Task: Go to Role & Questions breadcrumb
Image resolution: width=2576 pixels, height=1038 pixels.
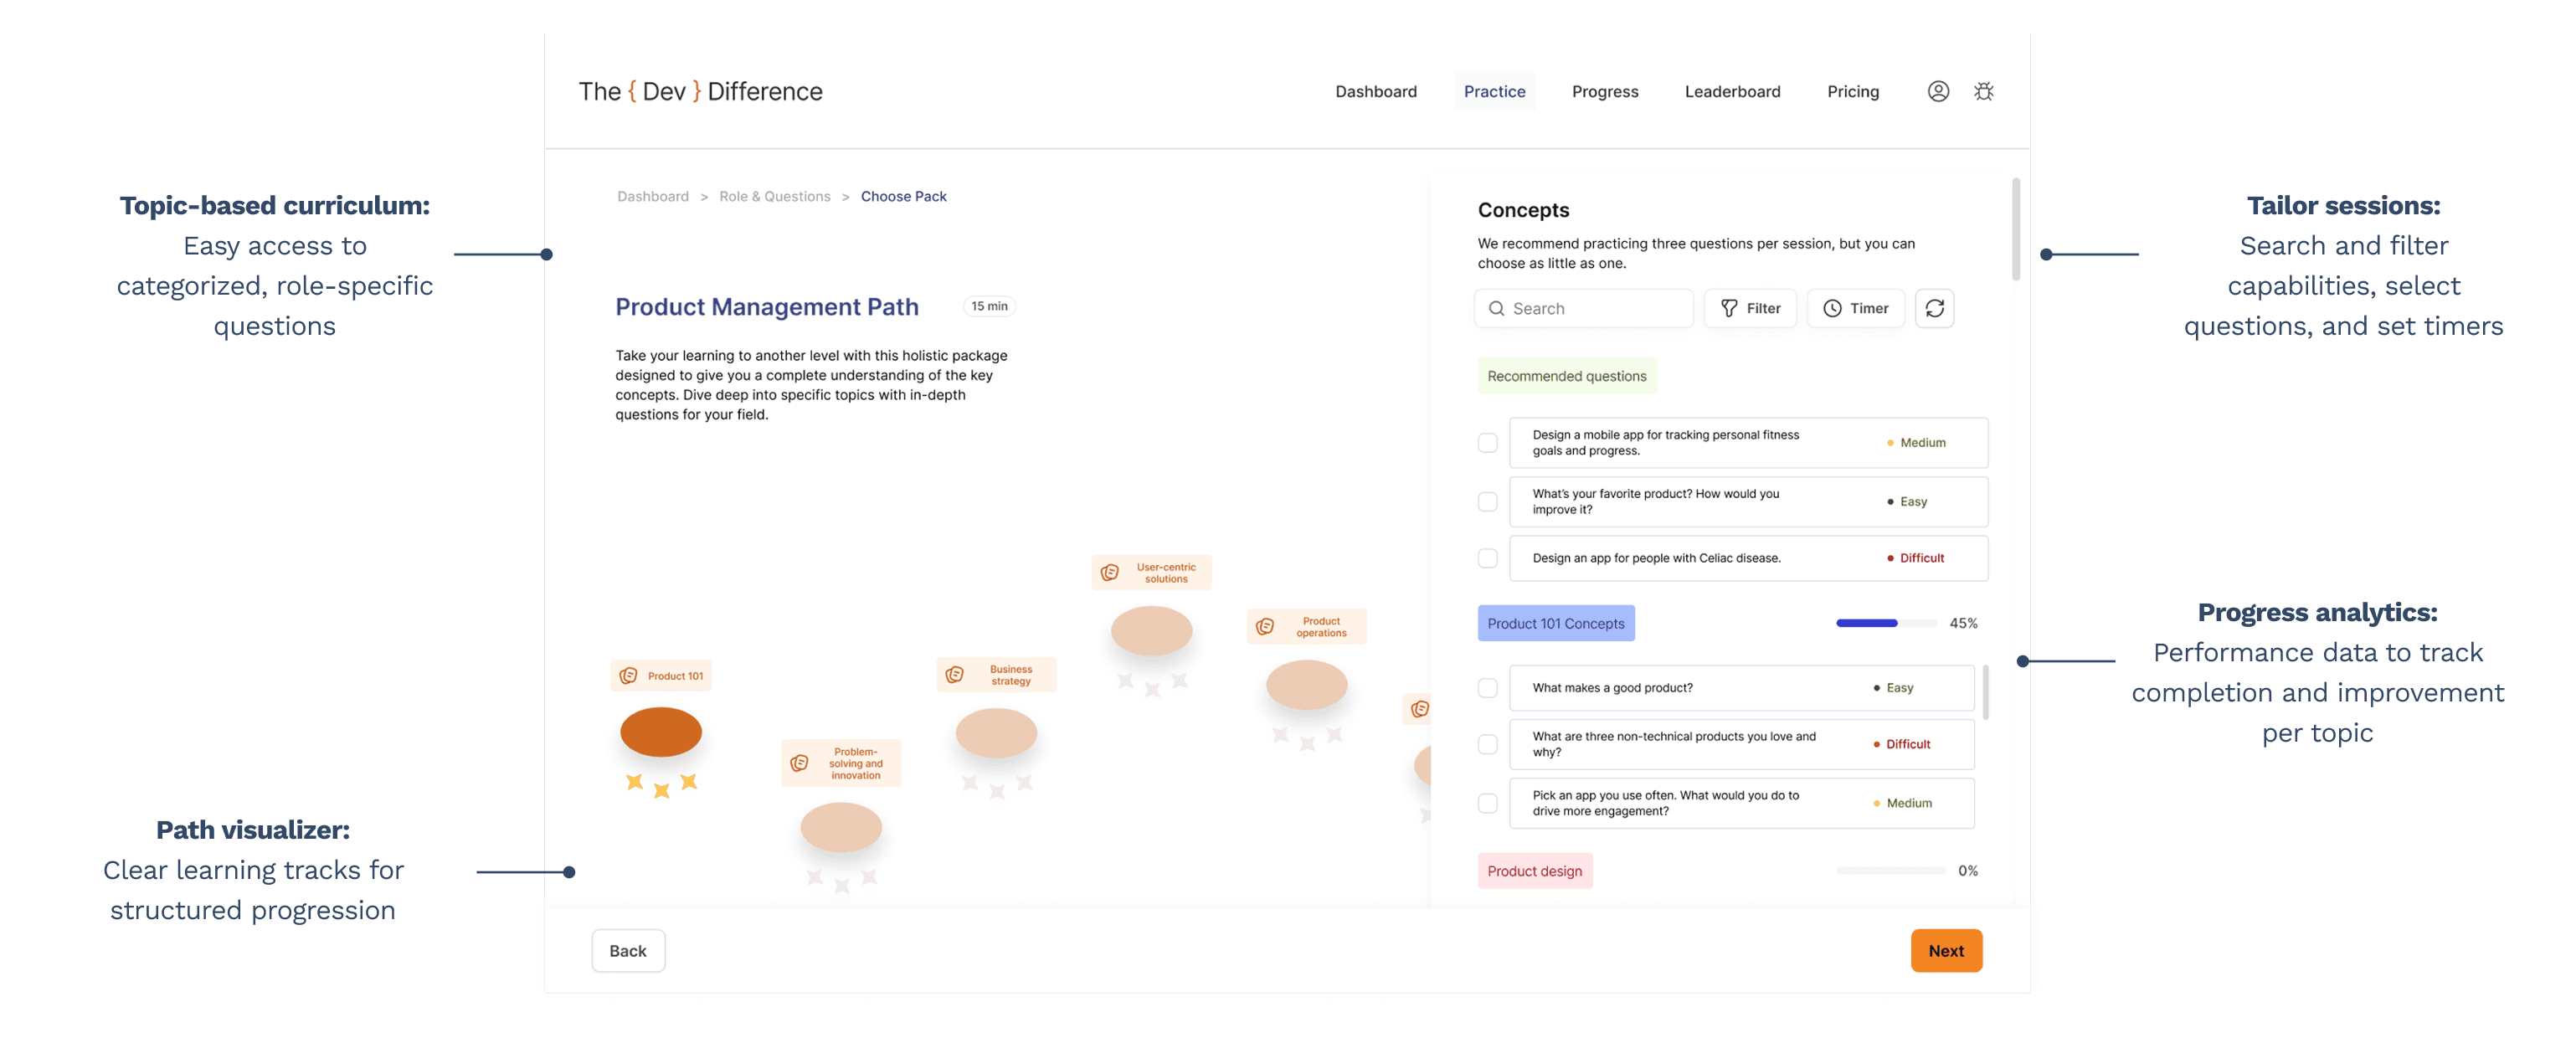Action: 774,196
